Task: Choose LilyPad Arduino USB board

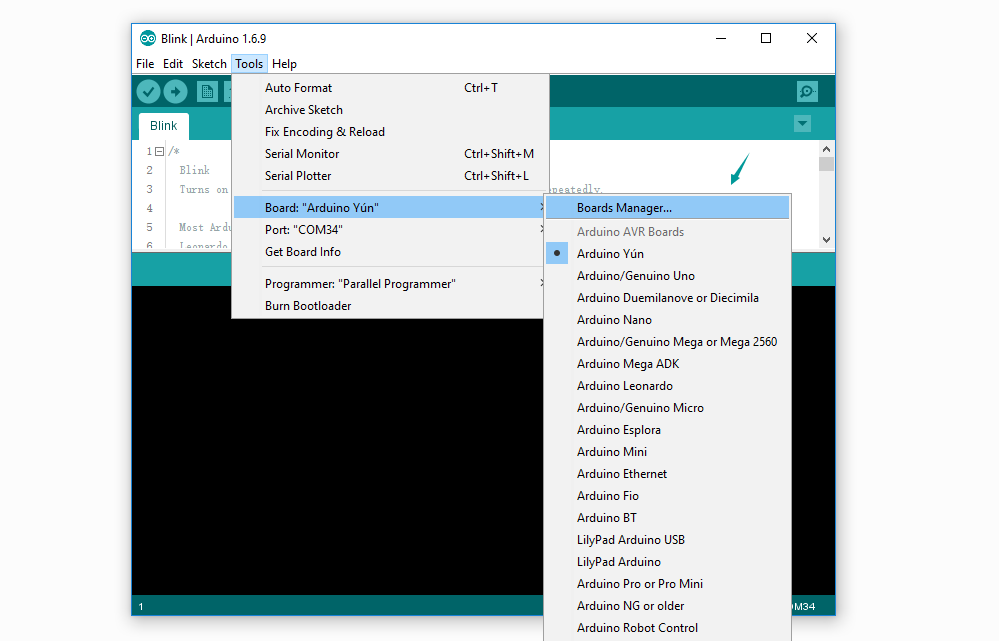Action: [668, 540]
